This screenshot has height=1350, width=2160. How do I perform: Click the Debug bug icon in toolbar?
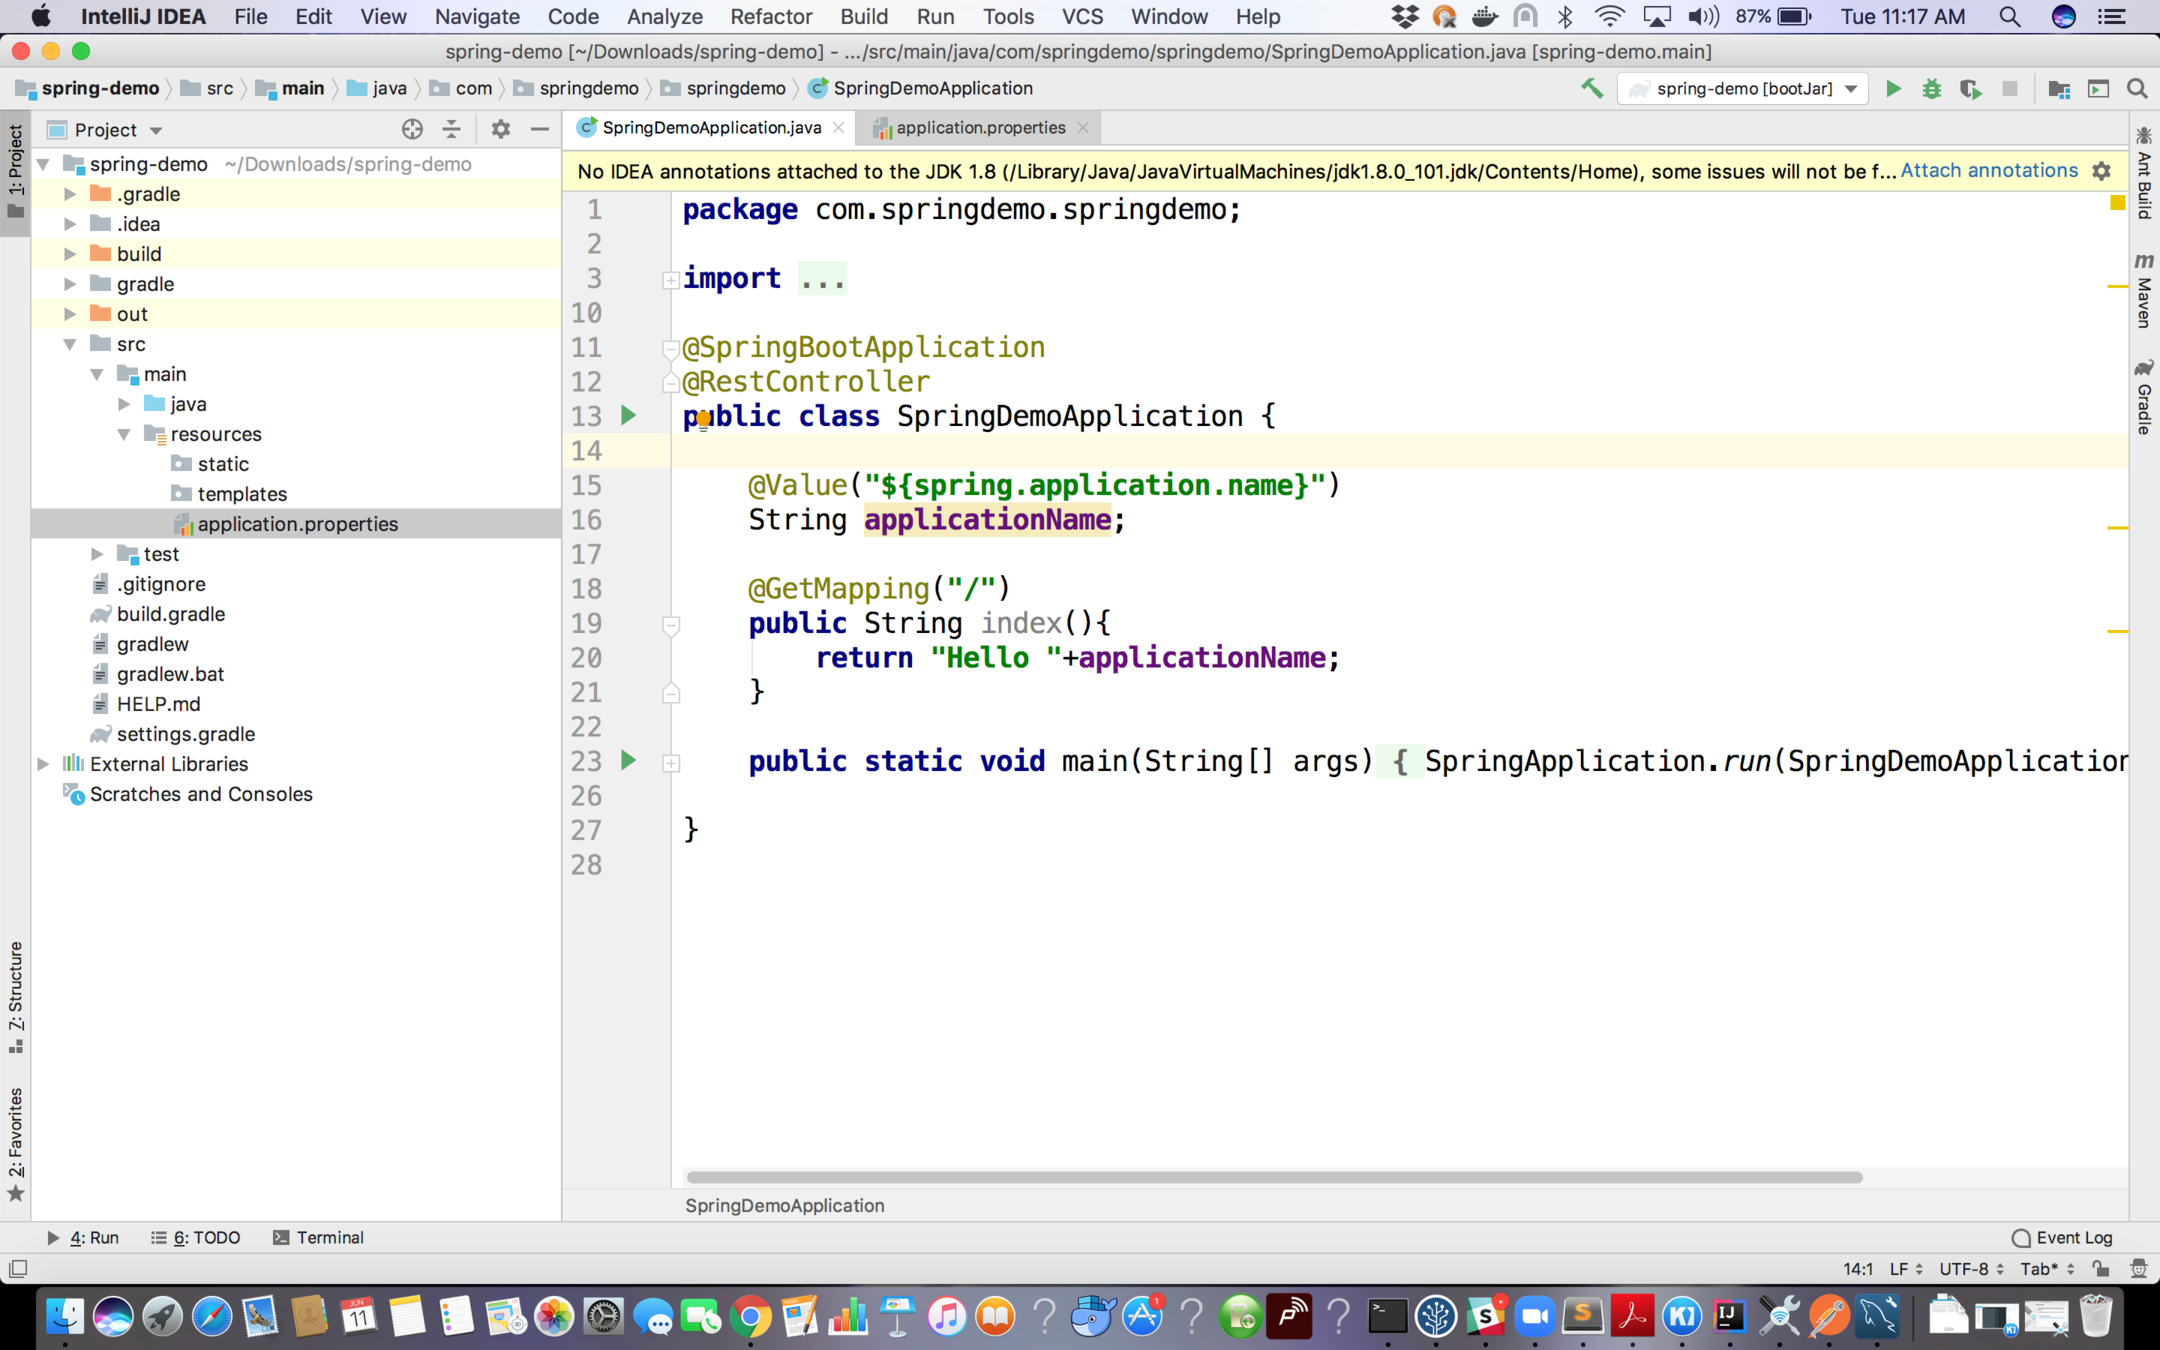tap(1931, 88)
